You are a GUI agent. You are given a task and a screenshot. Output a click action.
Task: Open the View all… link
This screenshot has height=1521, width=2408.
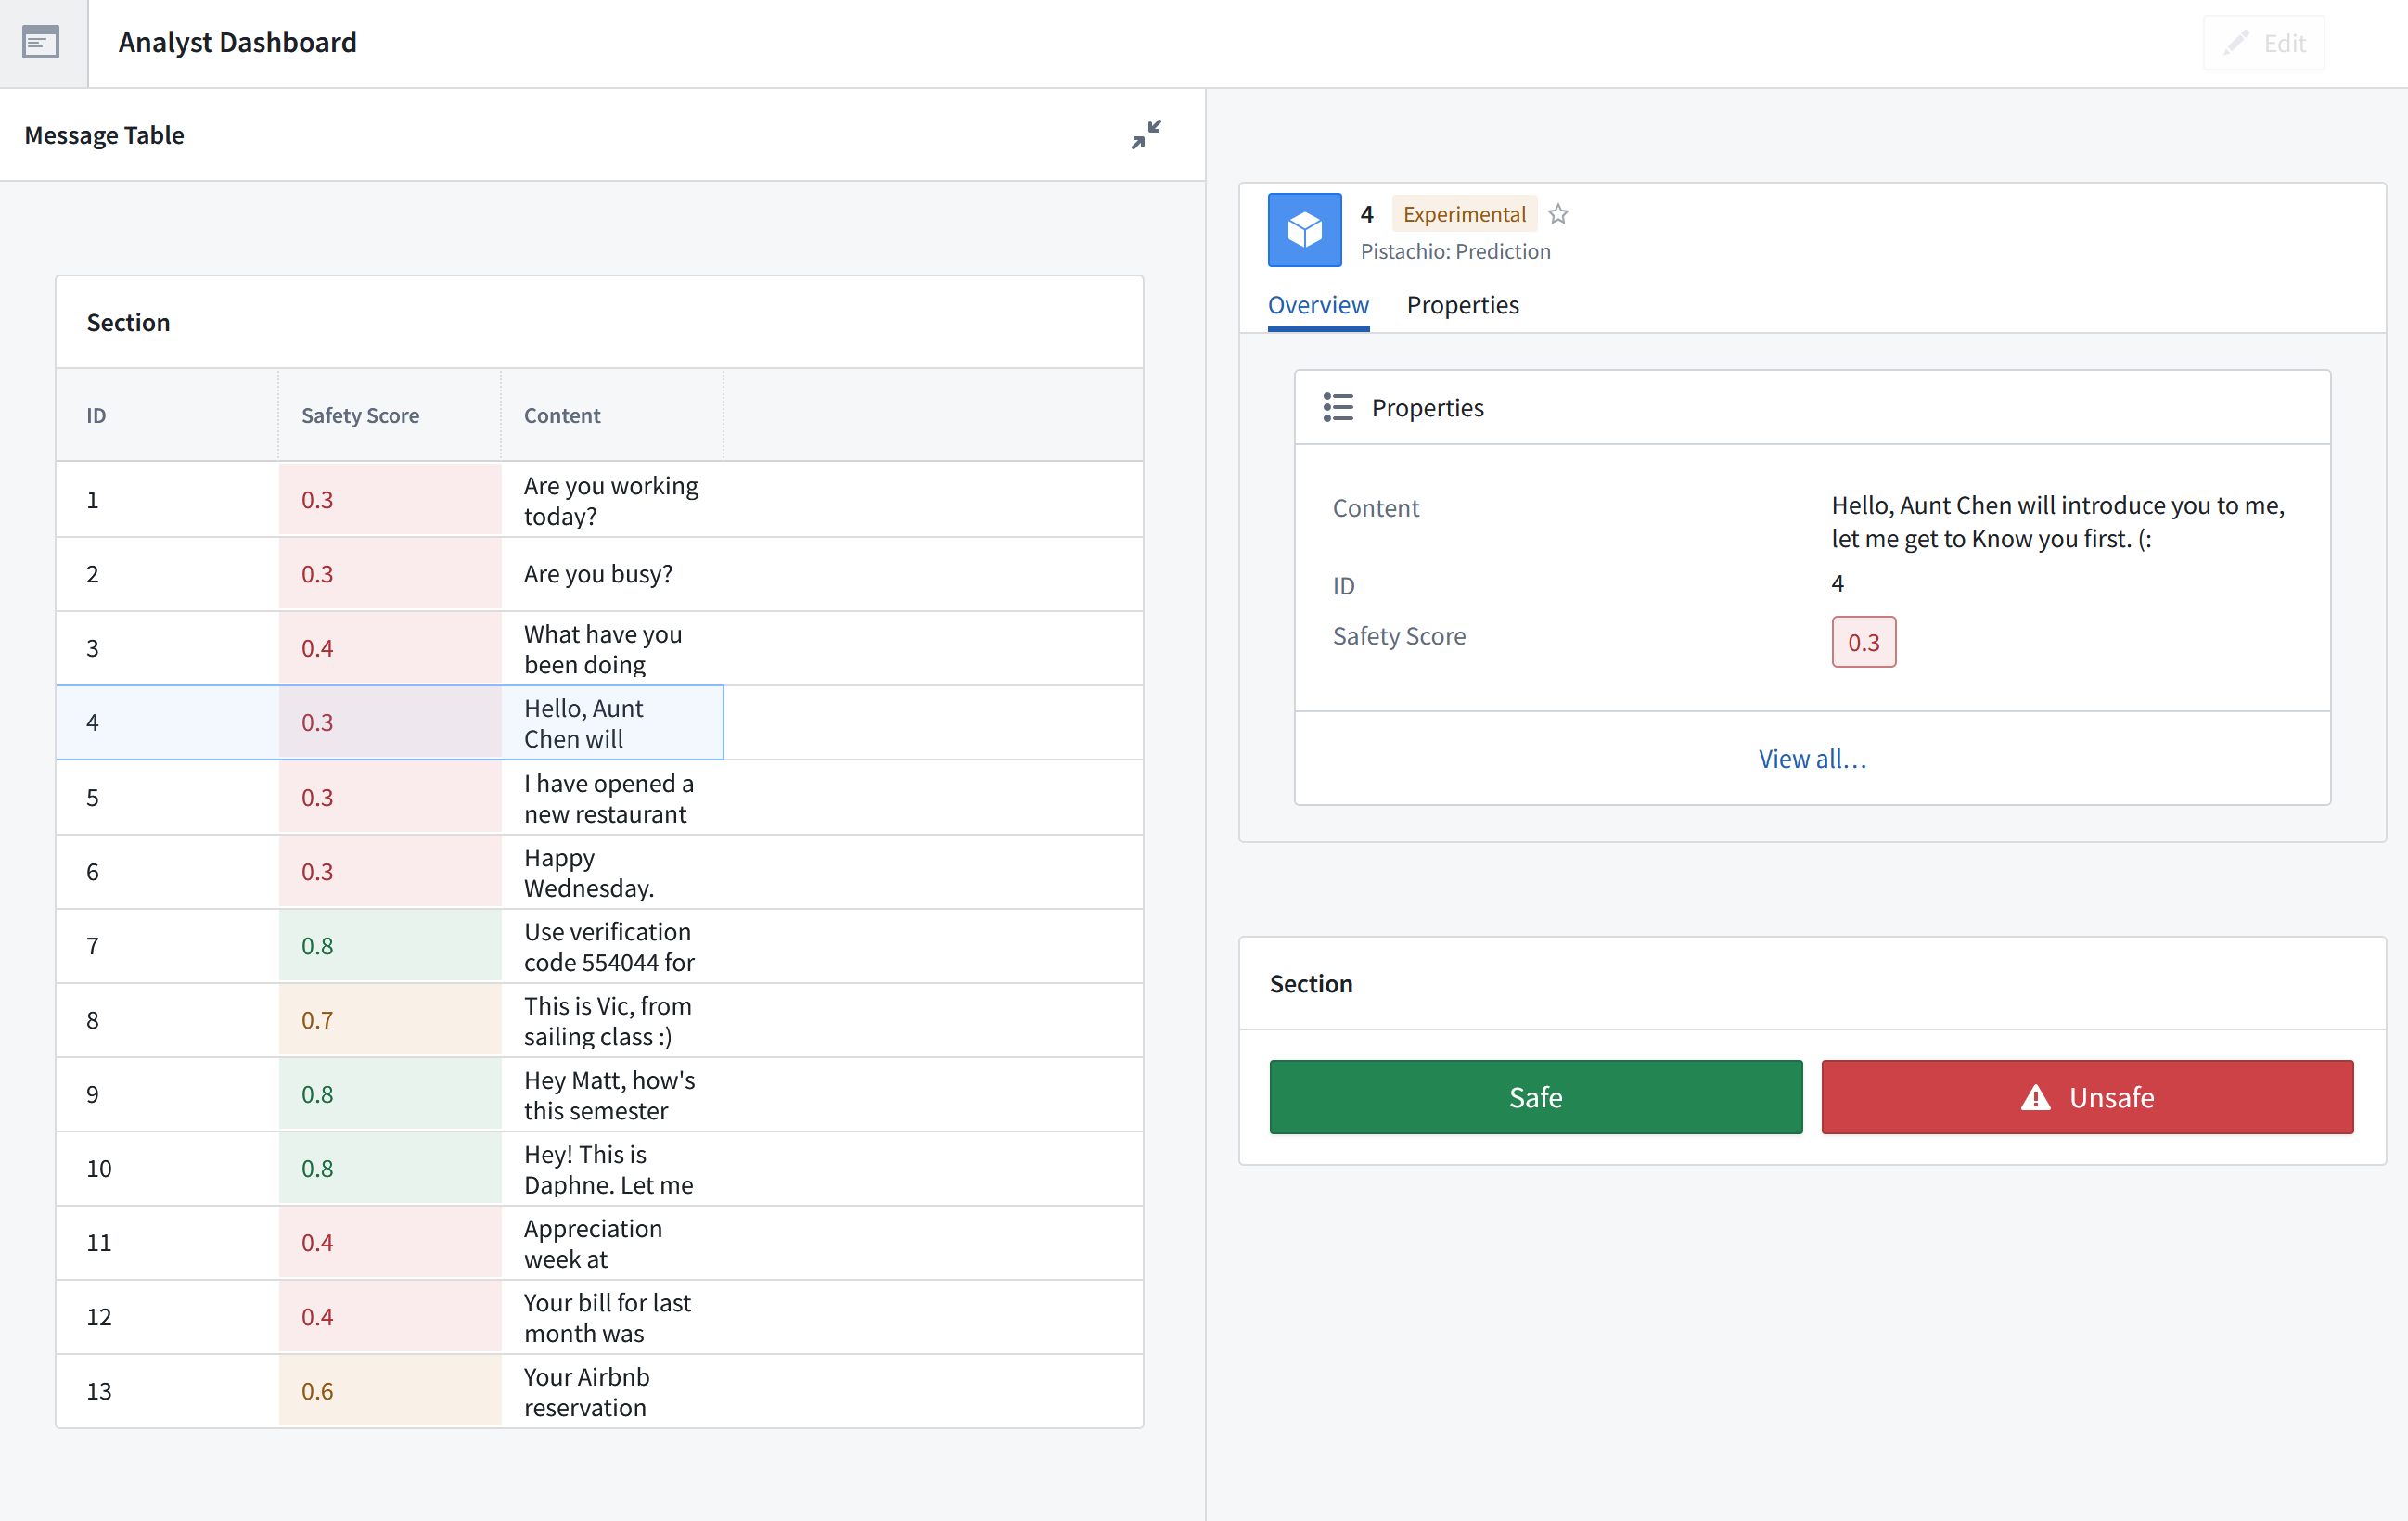(1811, 759)
